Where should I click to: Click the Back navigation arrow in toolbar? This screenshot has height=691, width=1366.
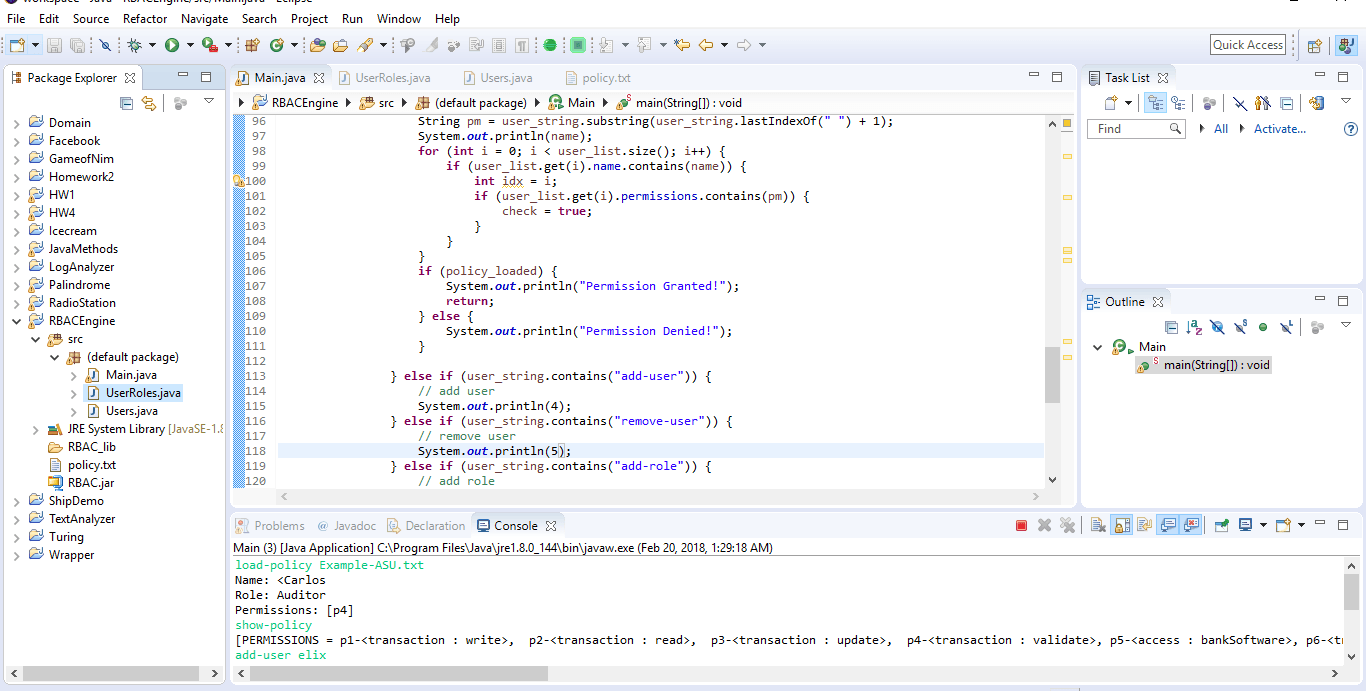click(706, 45)
